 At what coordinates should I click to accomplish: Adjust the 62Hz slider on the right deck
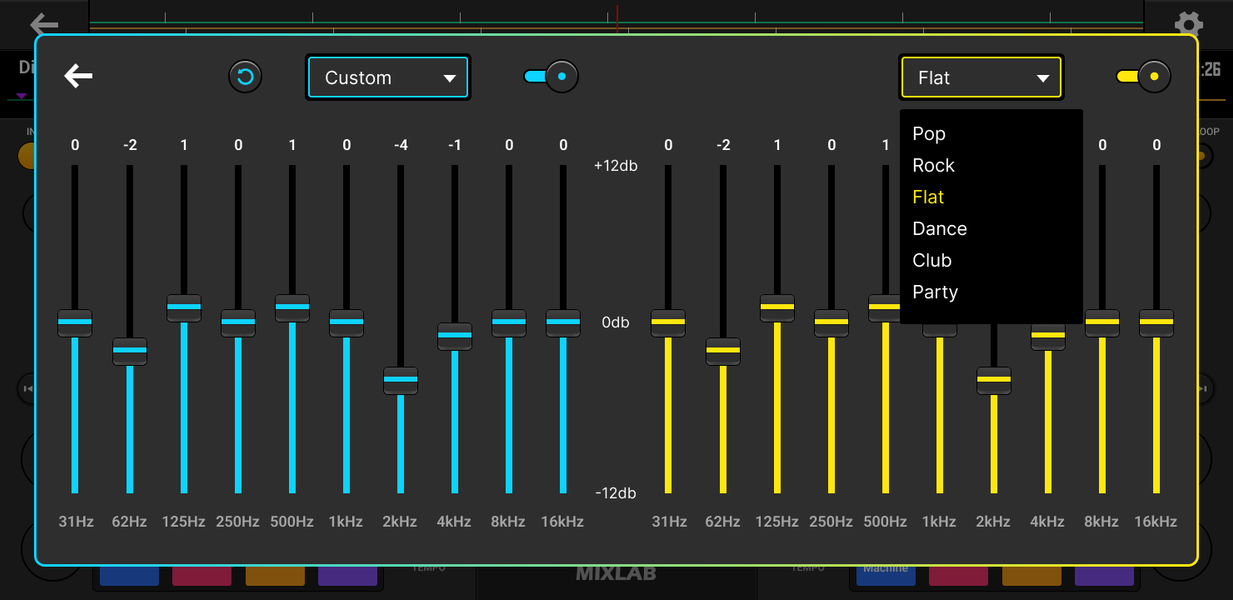[723, 350]
